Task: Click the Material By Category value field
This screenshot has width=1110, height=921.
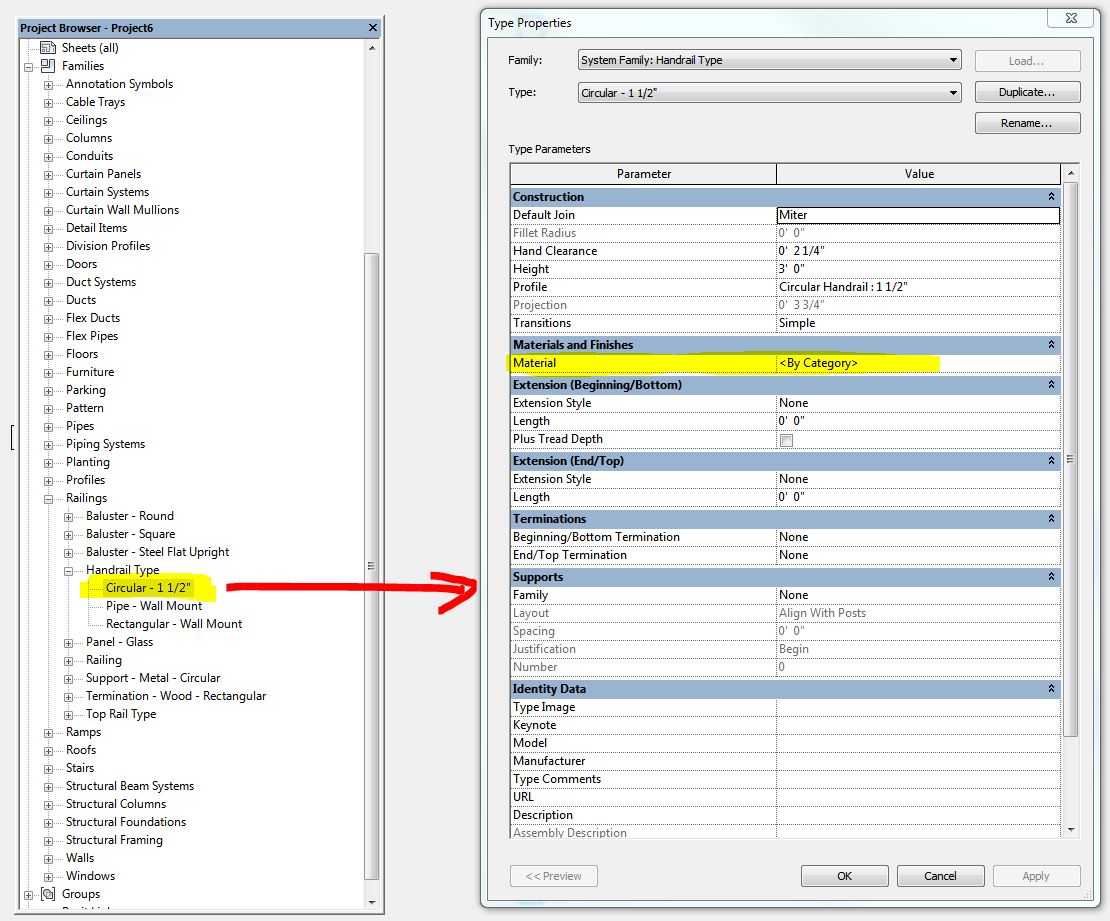Action: [x=917, y=363]
